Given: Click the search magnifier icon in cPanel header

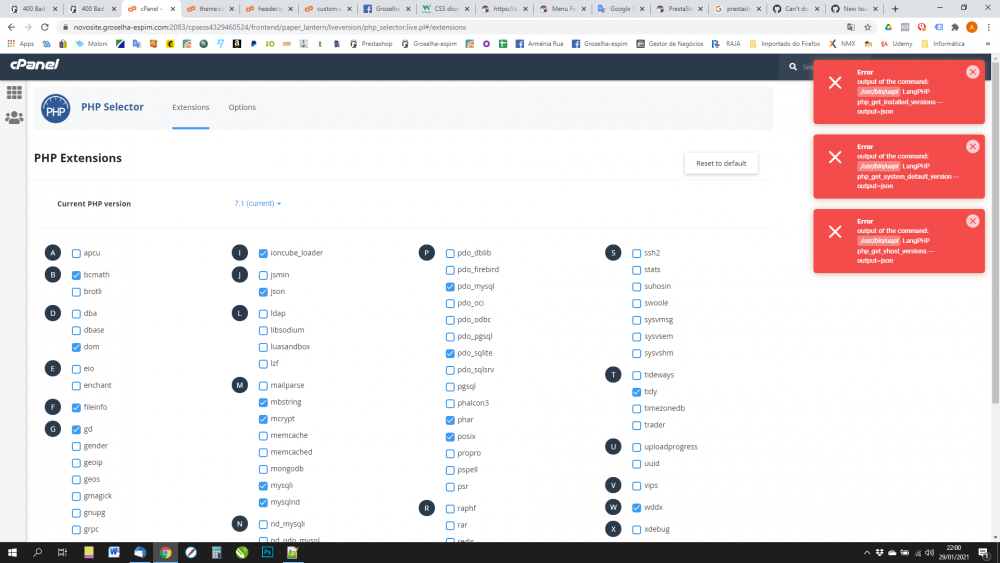Looking at the screenshot, I should (793, 66).
